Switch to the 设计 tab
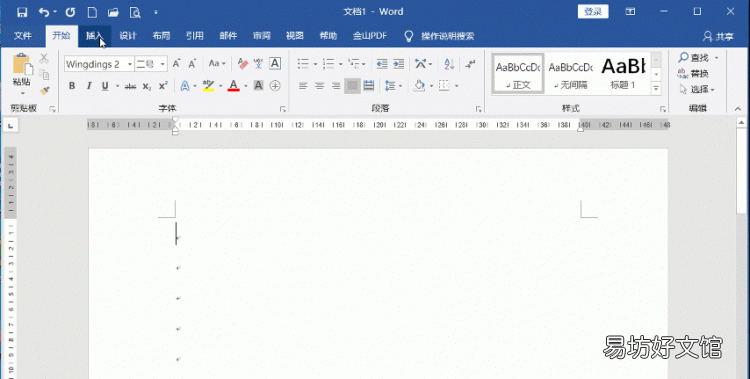Image resolution: width=750 pixels, height=379 pixels. point(128,36)
